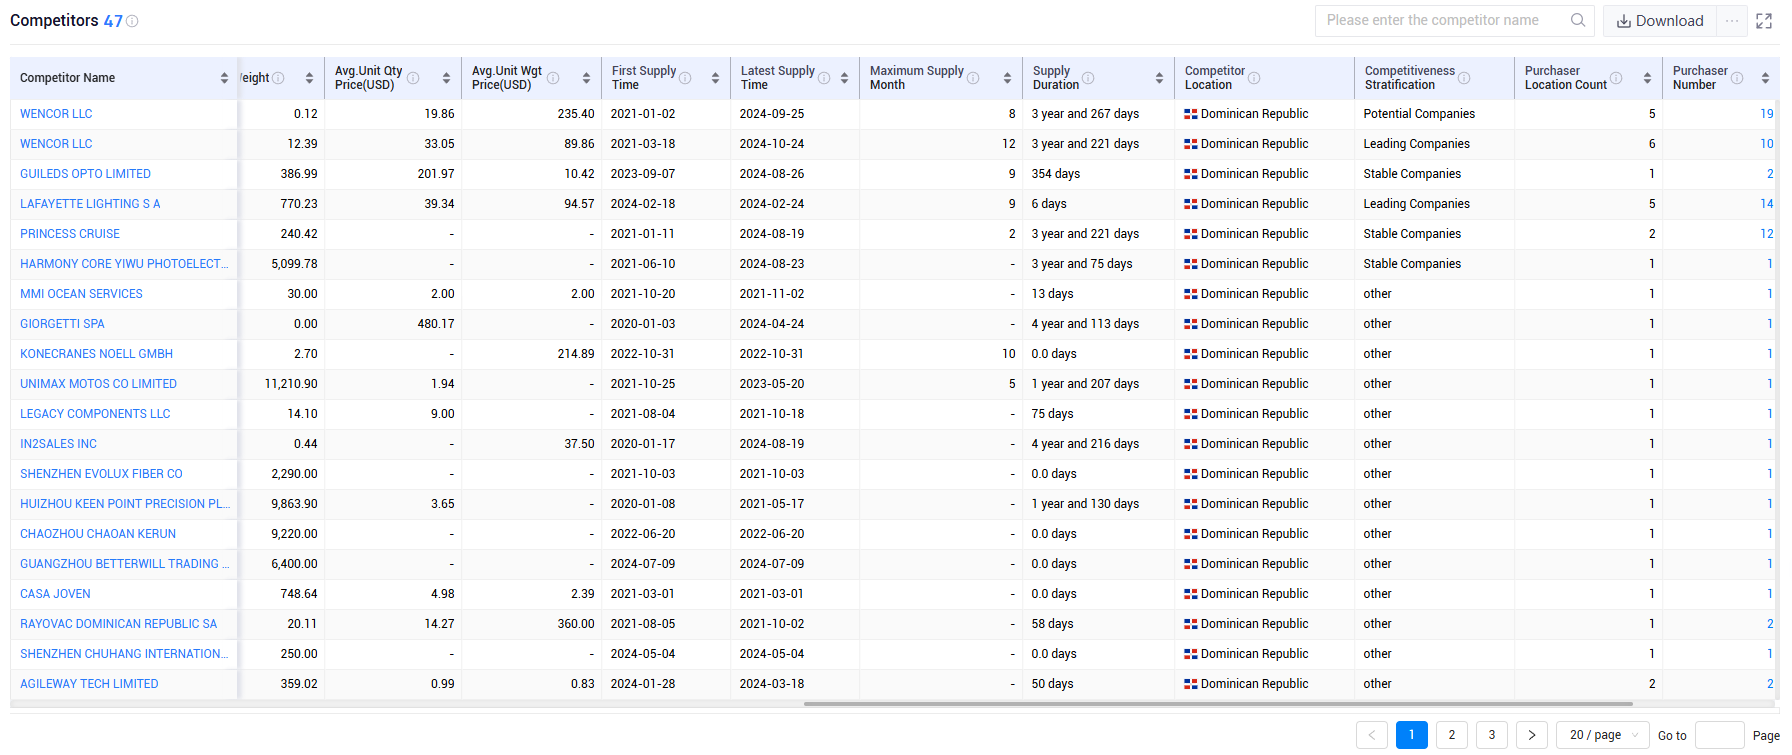This screenshot has width=1792, height=755.
Task: Open the 20 / page size dropdown
Action: click(x=1603, y=735)
